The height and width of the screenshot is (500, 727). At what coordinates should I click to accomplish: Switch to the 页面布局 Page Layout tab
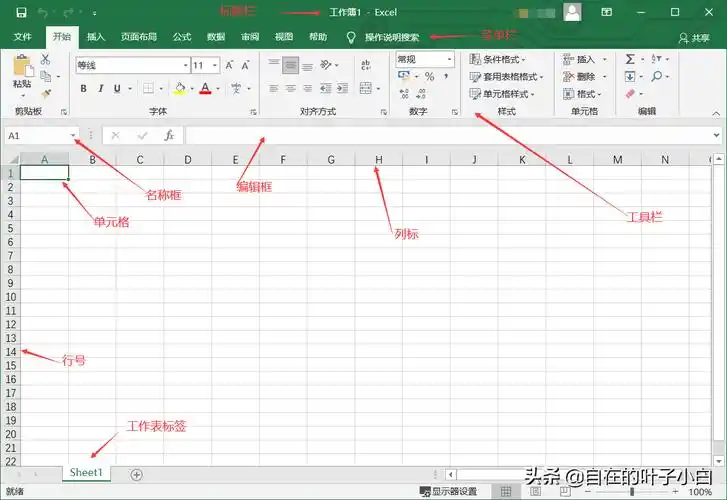tap(139, 37)
